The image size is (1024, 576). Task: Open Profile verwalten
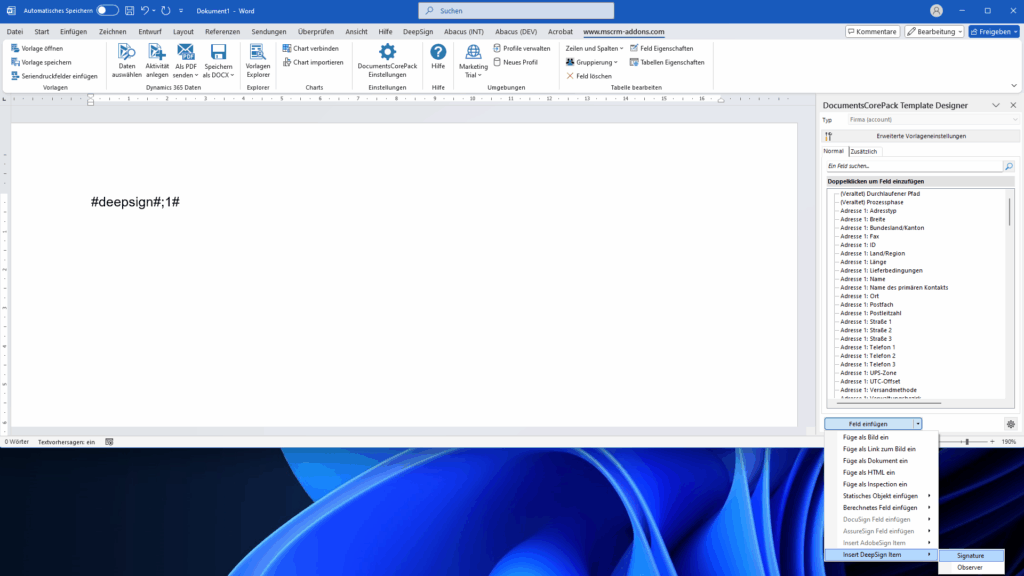[522, 48]
